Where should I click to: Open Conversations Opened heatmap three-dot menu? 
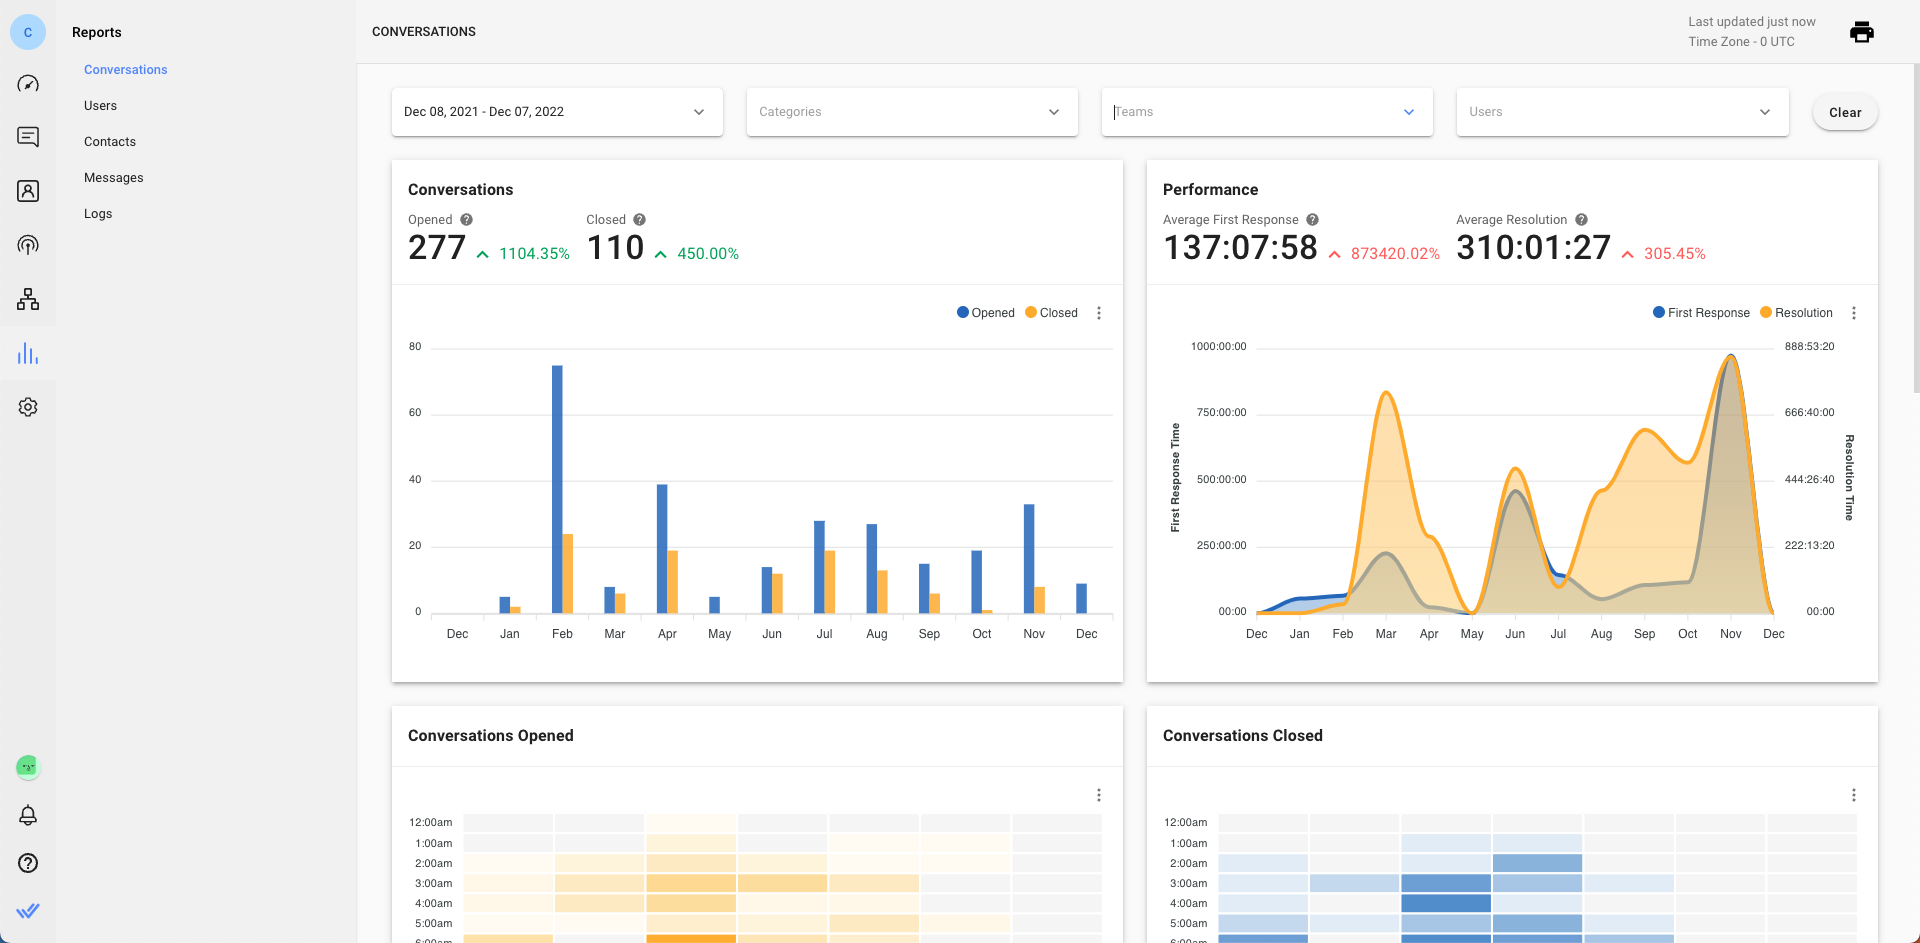pyautogui.click(x=1099, y=795)
